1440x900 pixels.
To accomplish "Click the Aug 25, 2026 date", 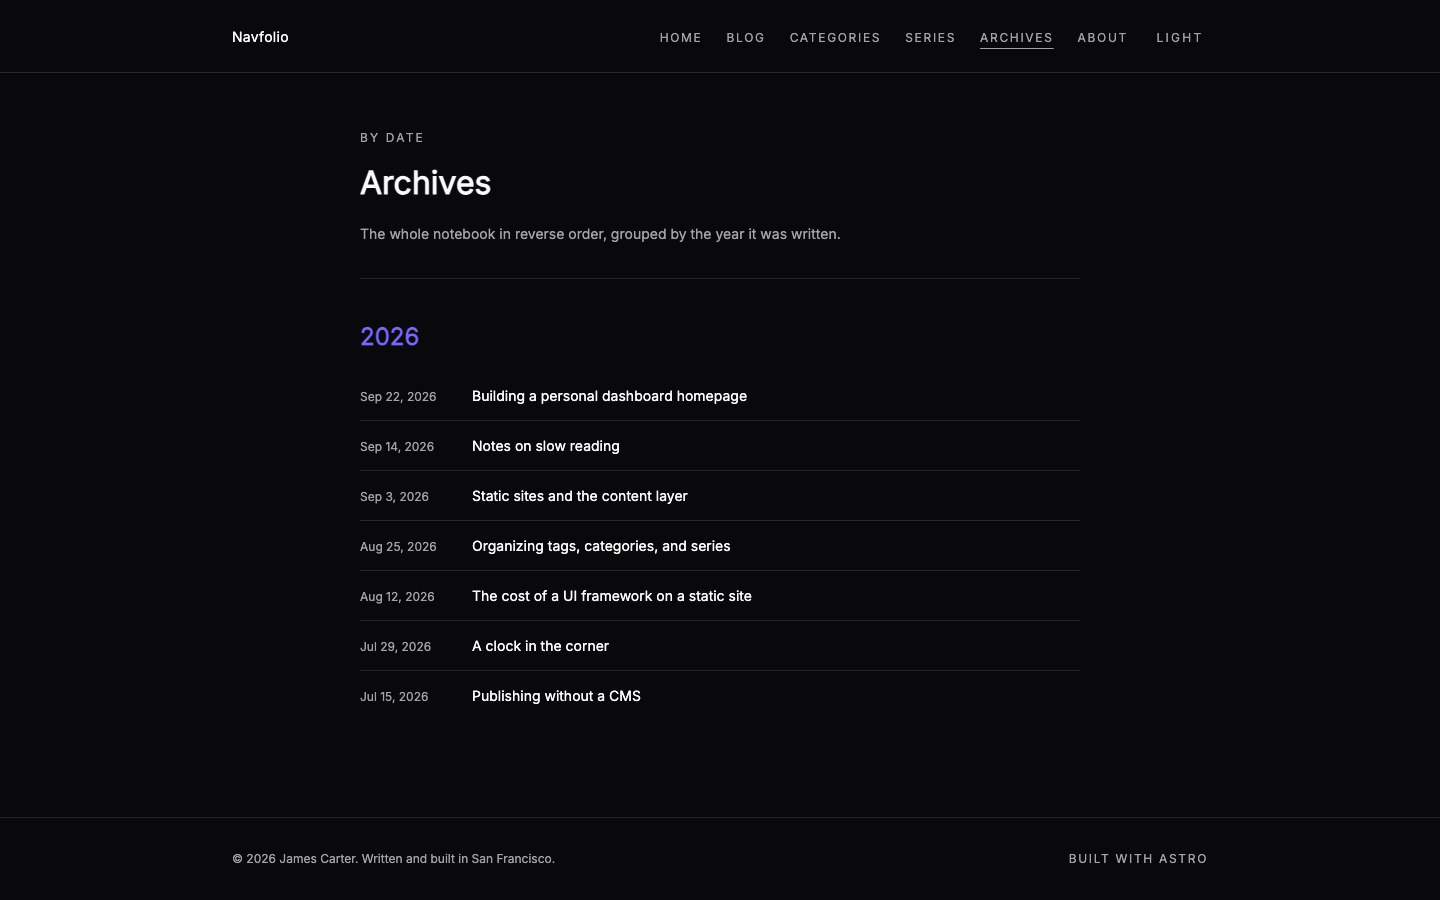I will tap(398, 547).
